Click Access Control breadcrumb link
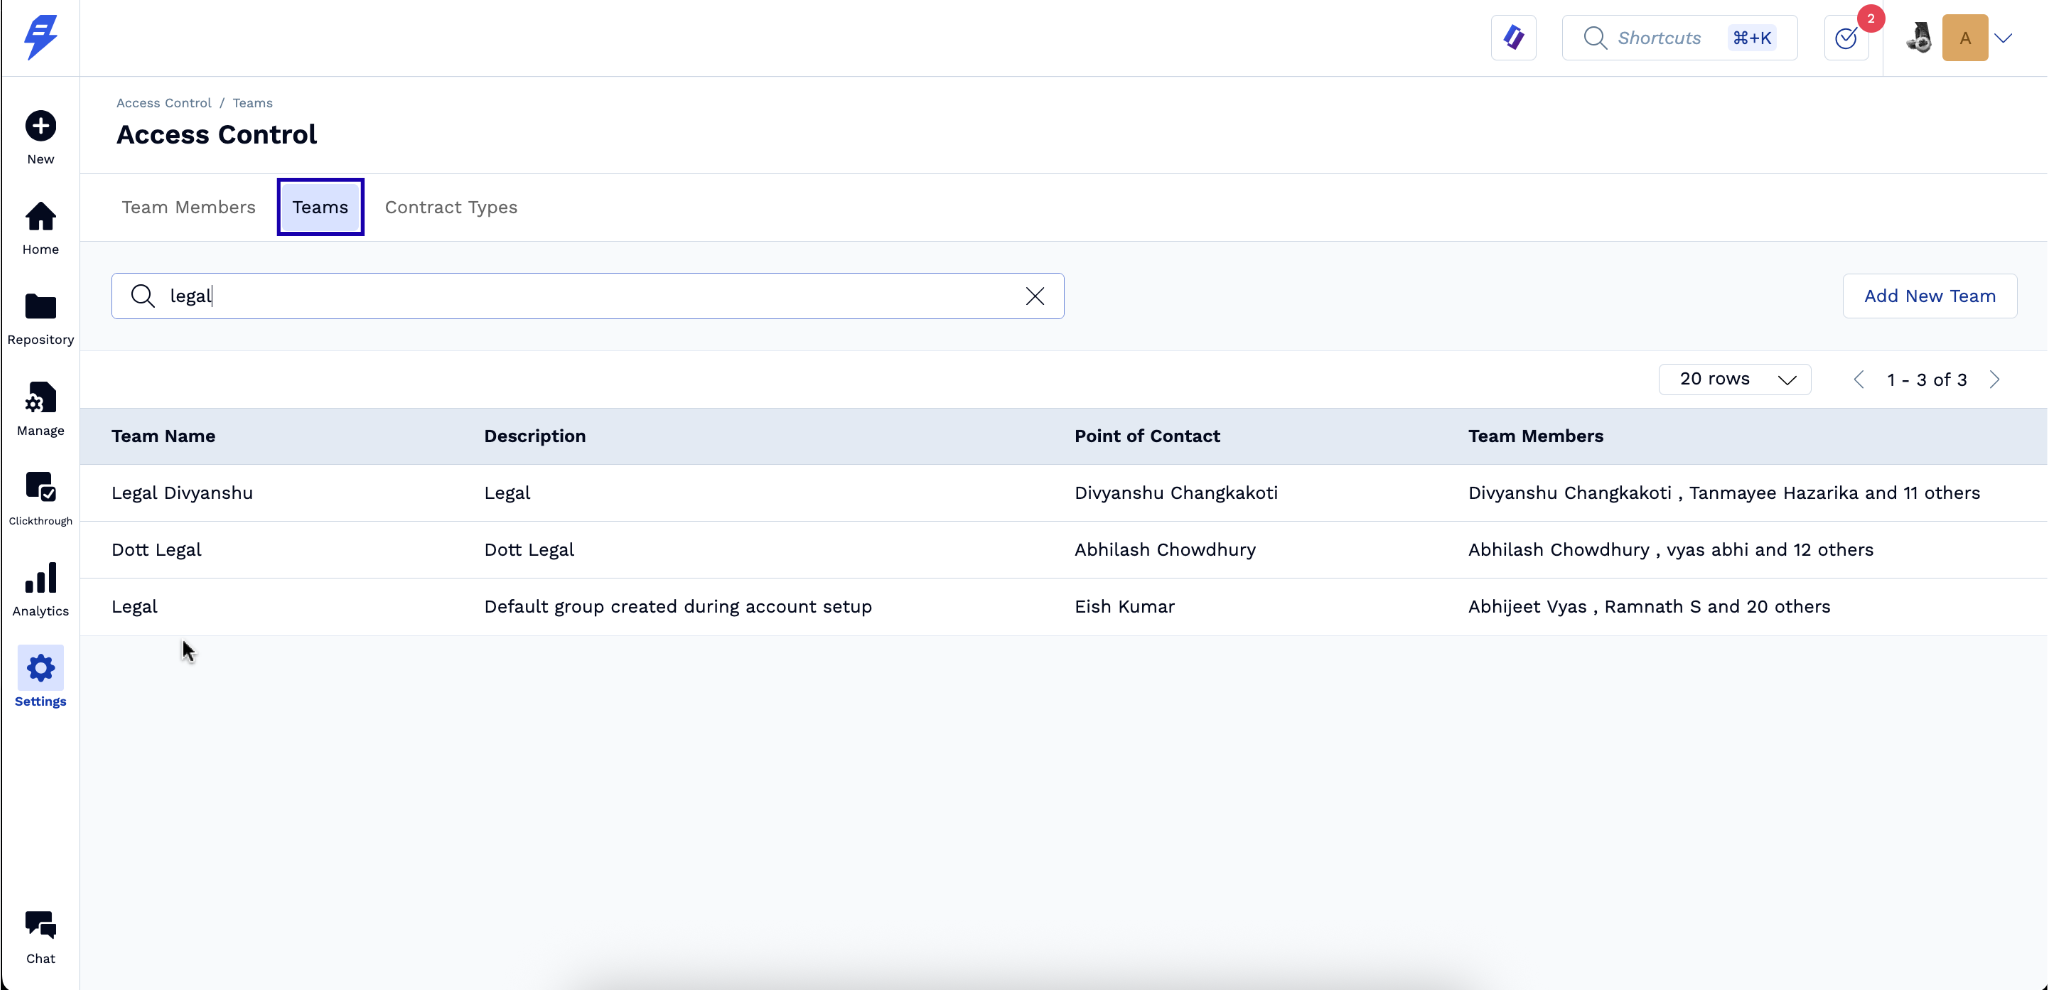 point(164,103)
